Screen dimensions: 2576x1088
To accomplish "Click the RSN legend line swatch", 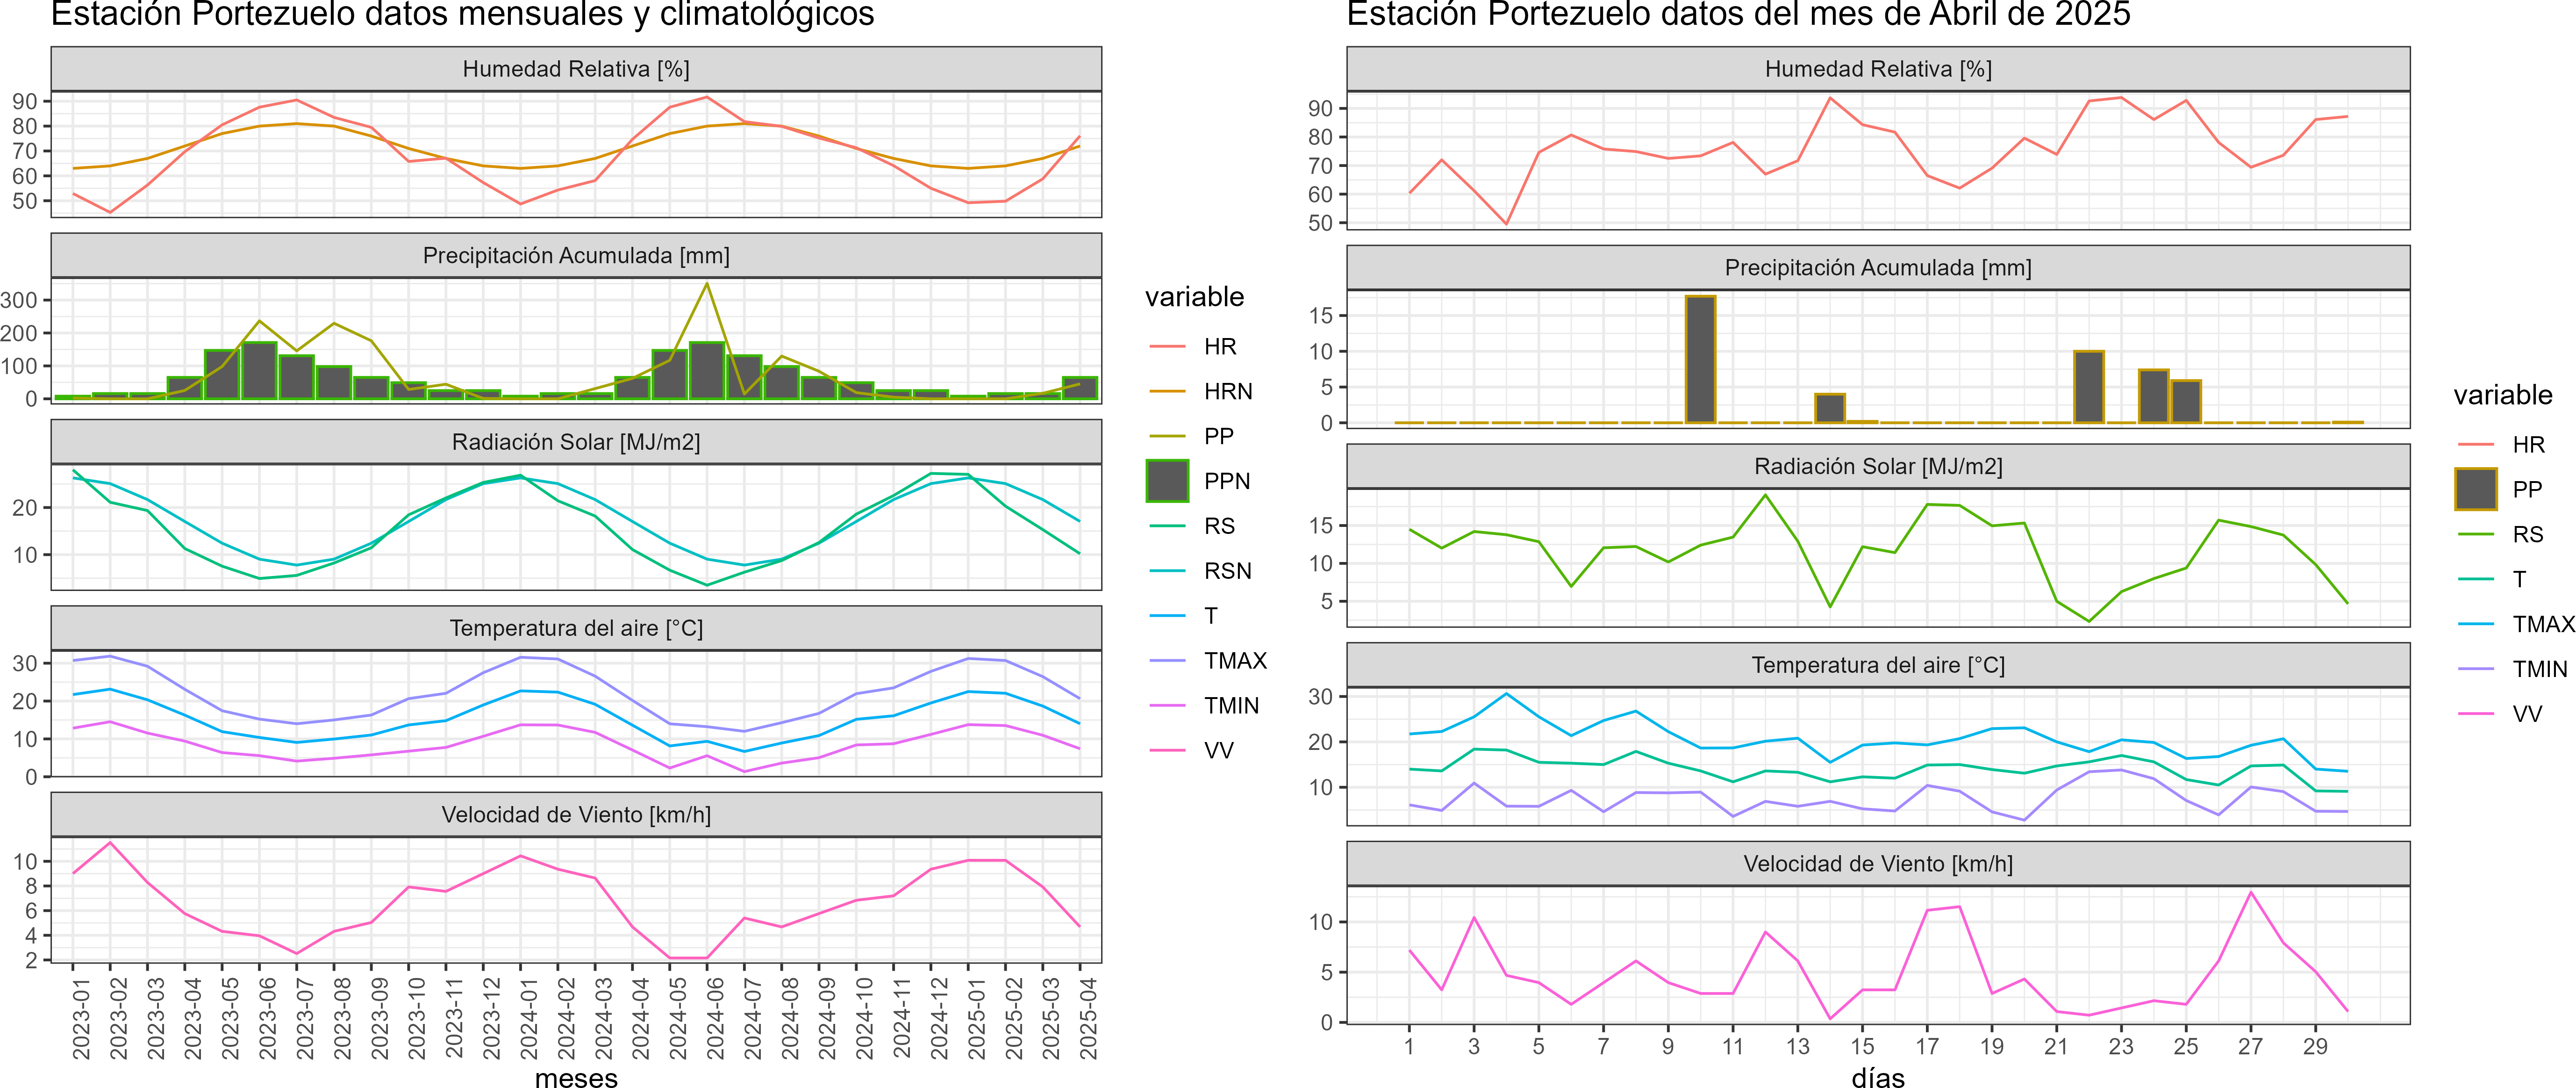I will tap(1167, 571).
